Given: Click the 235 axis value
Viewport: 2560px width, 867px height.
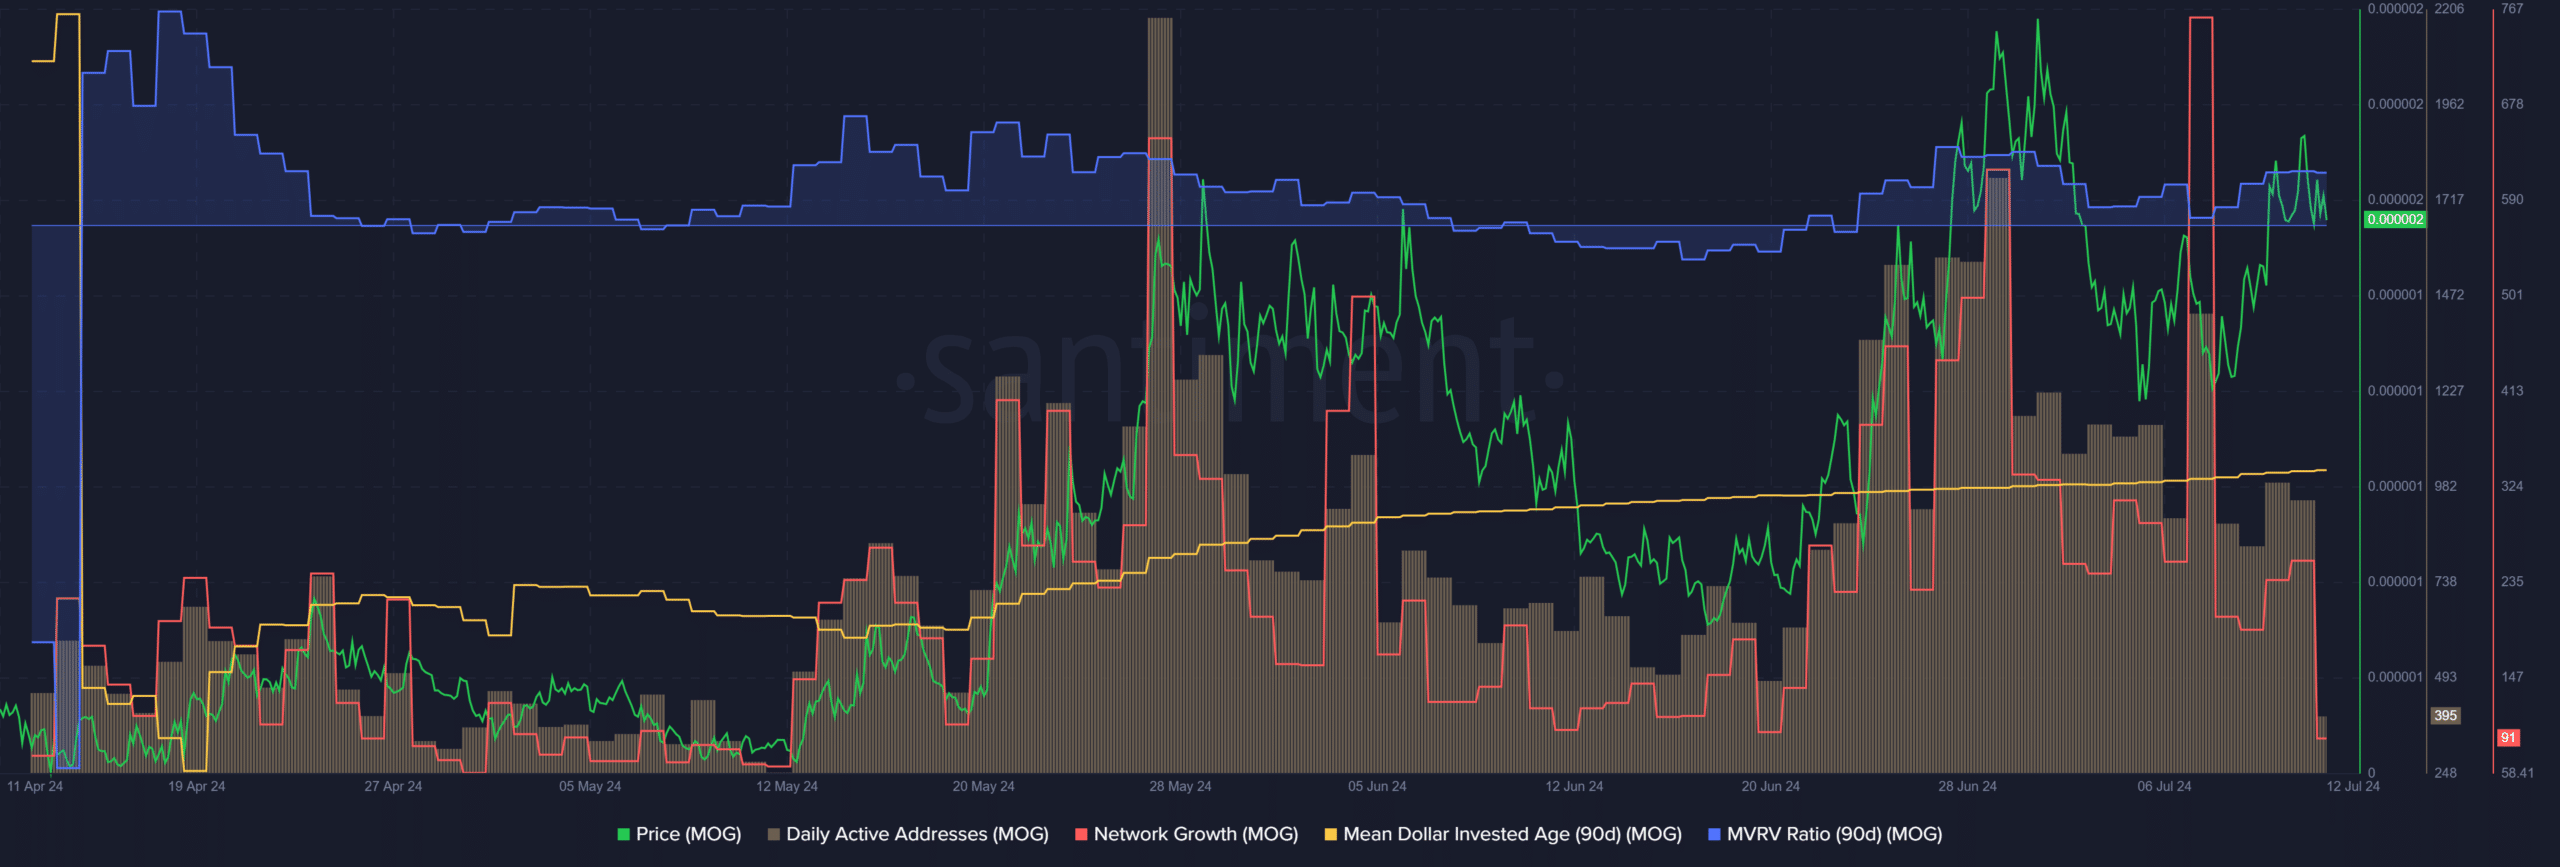Looking at the screenshot, I should click(x=2512, y=581).
